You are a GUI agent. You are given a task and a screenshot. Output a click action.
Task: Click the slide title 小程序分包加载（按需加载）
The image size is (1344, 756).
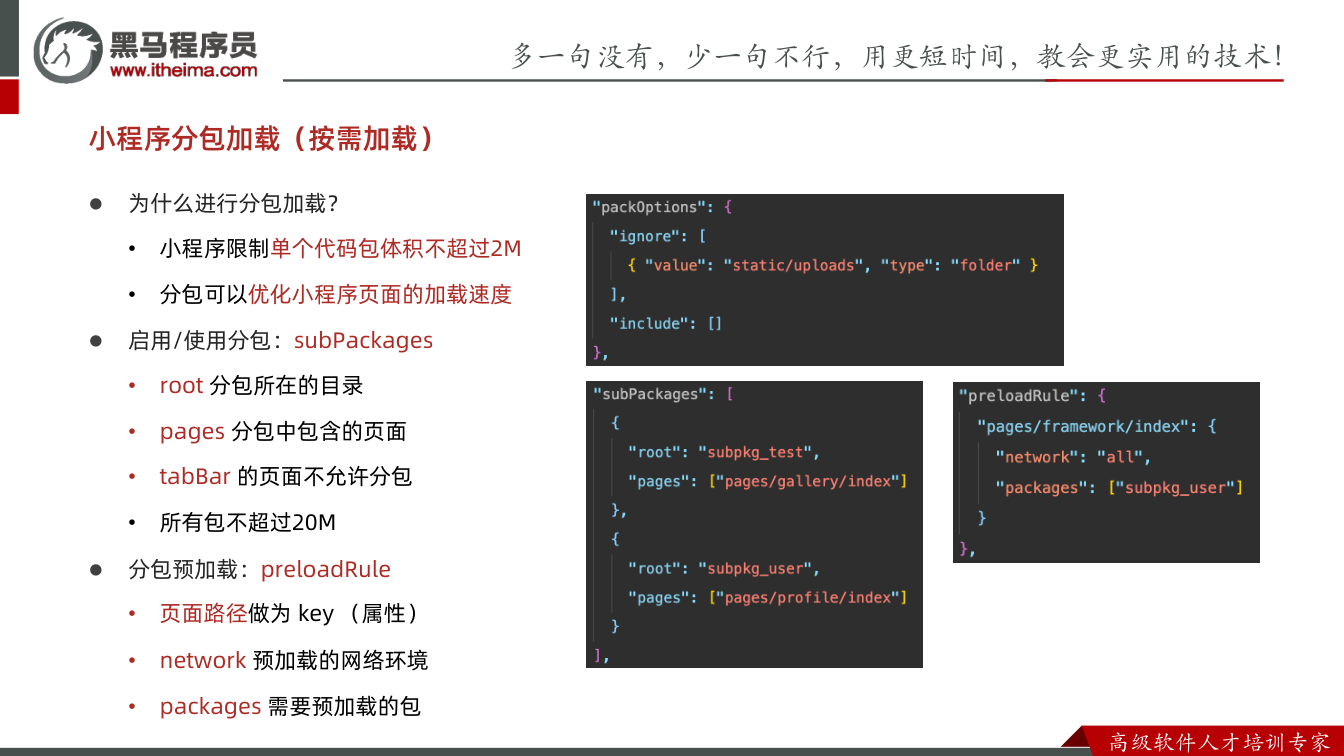pos(263,138)
